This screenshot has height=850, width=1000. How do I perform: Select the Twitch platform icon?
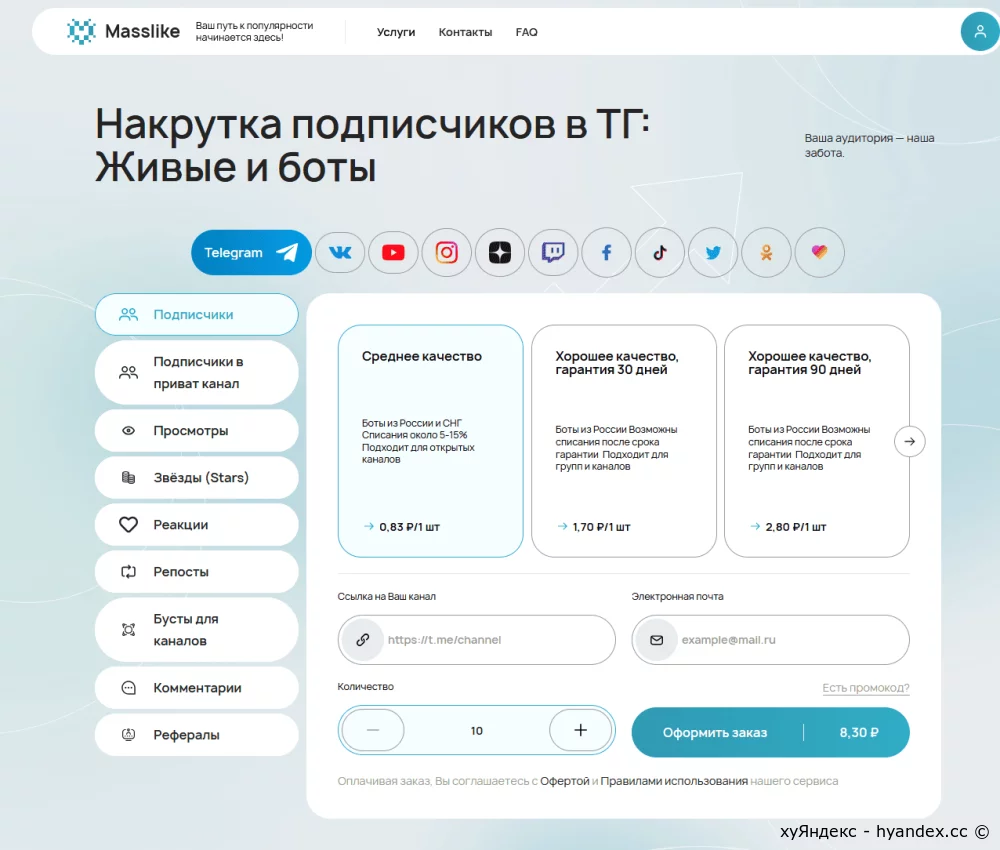click(554, 253)
